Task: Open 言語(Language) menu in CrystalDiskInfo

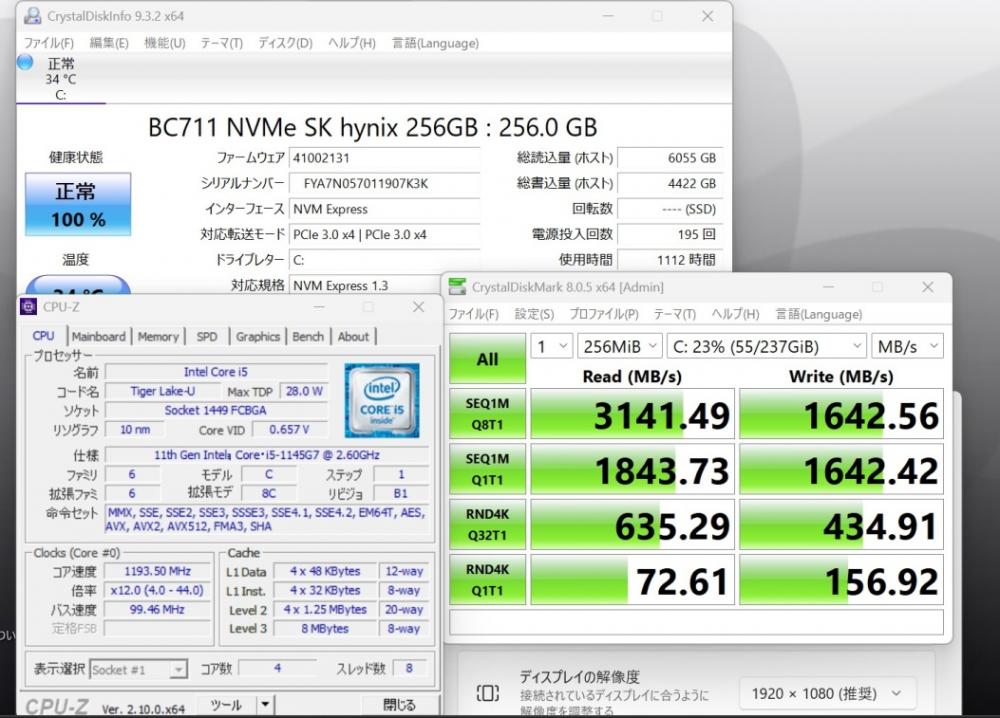Action: pyautogui.click(x=435, y=43)
